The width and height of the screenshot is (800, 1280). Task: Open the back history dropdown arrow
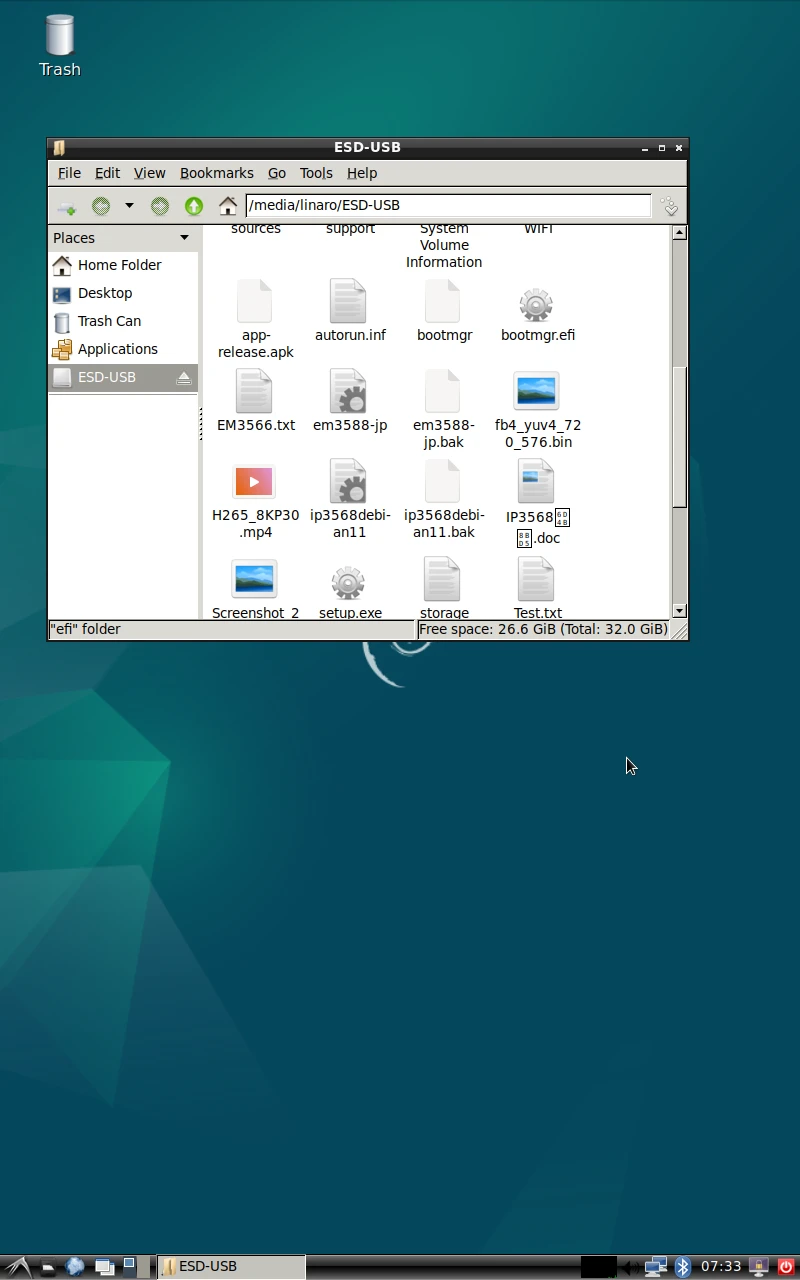[x=129, y=206]
